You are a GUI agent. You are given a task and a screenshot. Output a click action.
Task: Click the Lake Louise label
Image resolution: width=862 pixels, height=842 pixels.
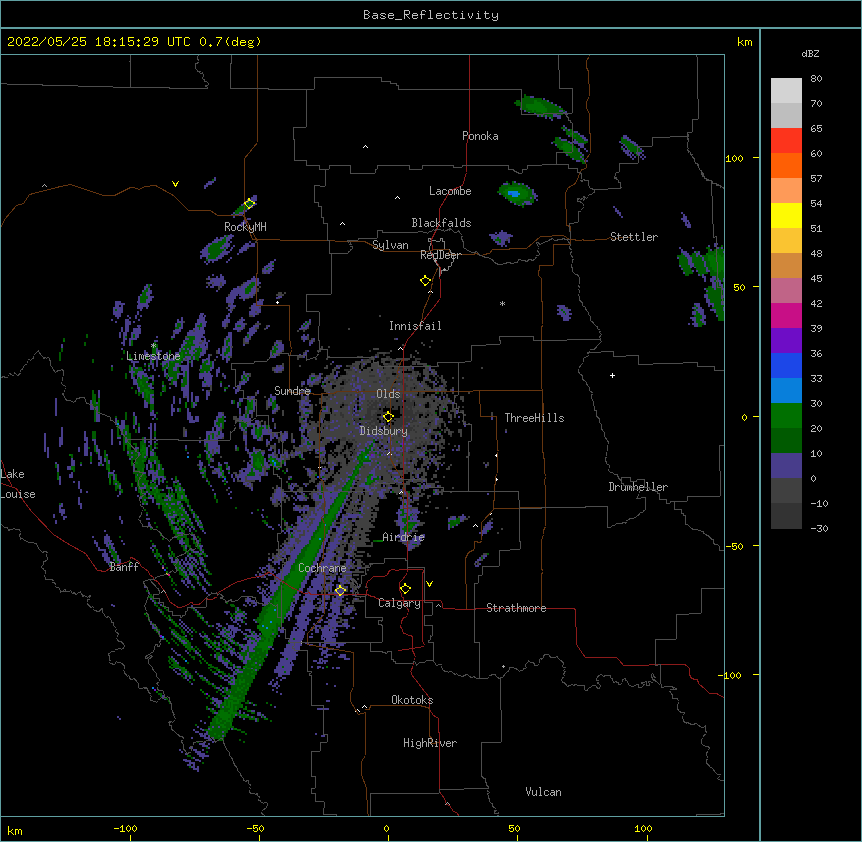point(18,484)
